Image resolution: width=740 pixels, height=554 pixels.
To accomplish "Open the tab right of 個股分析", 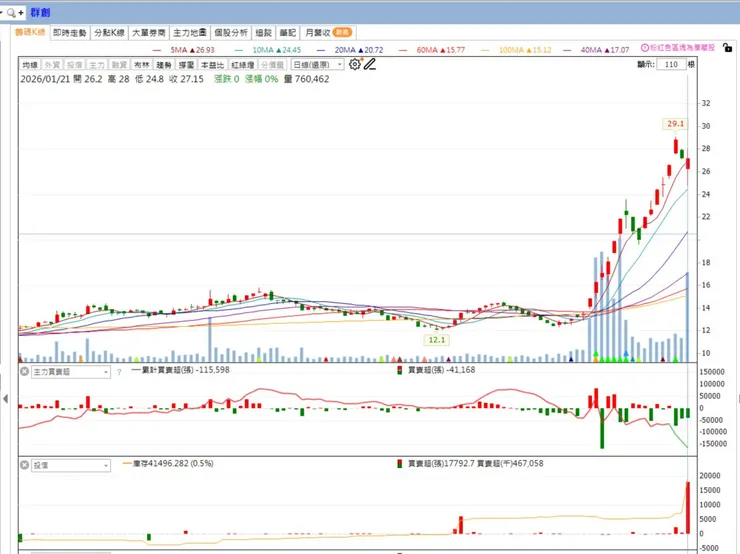I will (263, 33).
